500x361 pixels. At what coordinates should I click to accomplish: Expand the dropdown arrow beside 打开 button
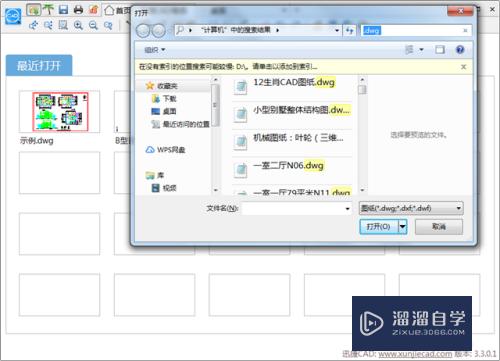pyautogui.click(x=403, y=227)
